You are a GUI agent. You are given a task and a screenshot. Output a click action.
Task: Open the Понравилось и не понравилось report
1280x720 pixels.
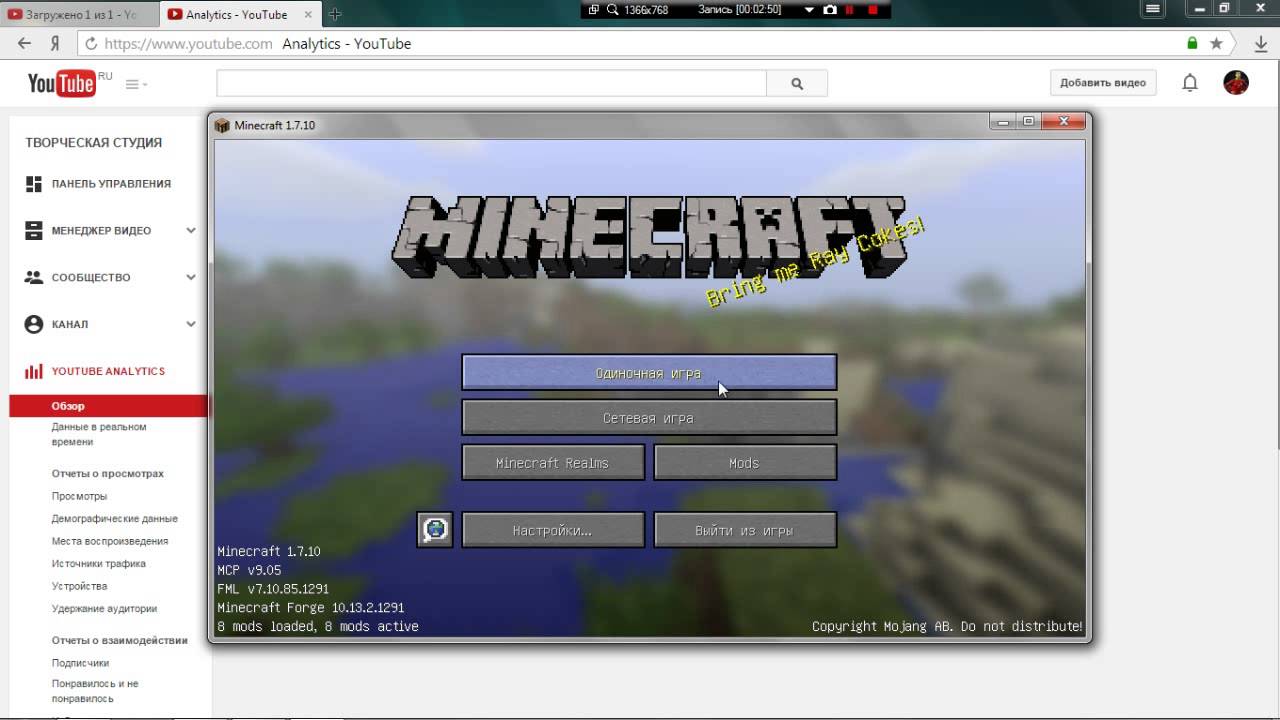(x=95, y=691)
